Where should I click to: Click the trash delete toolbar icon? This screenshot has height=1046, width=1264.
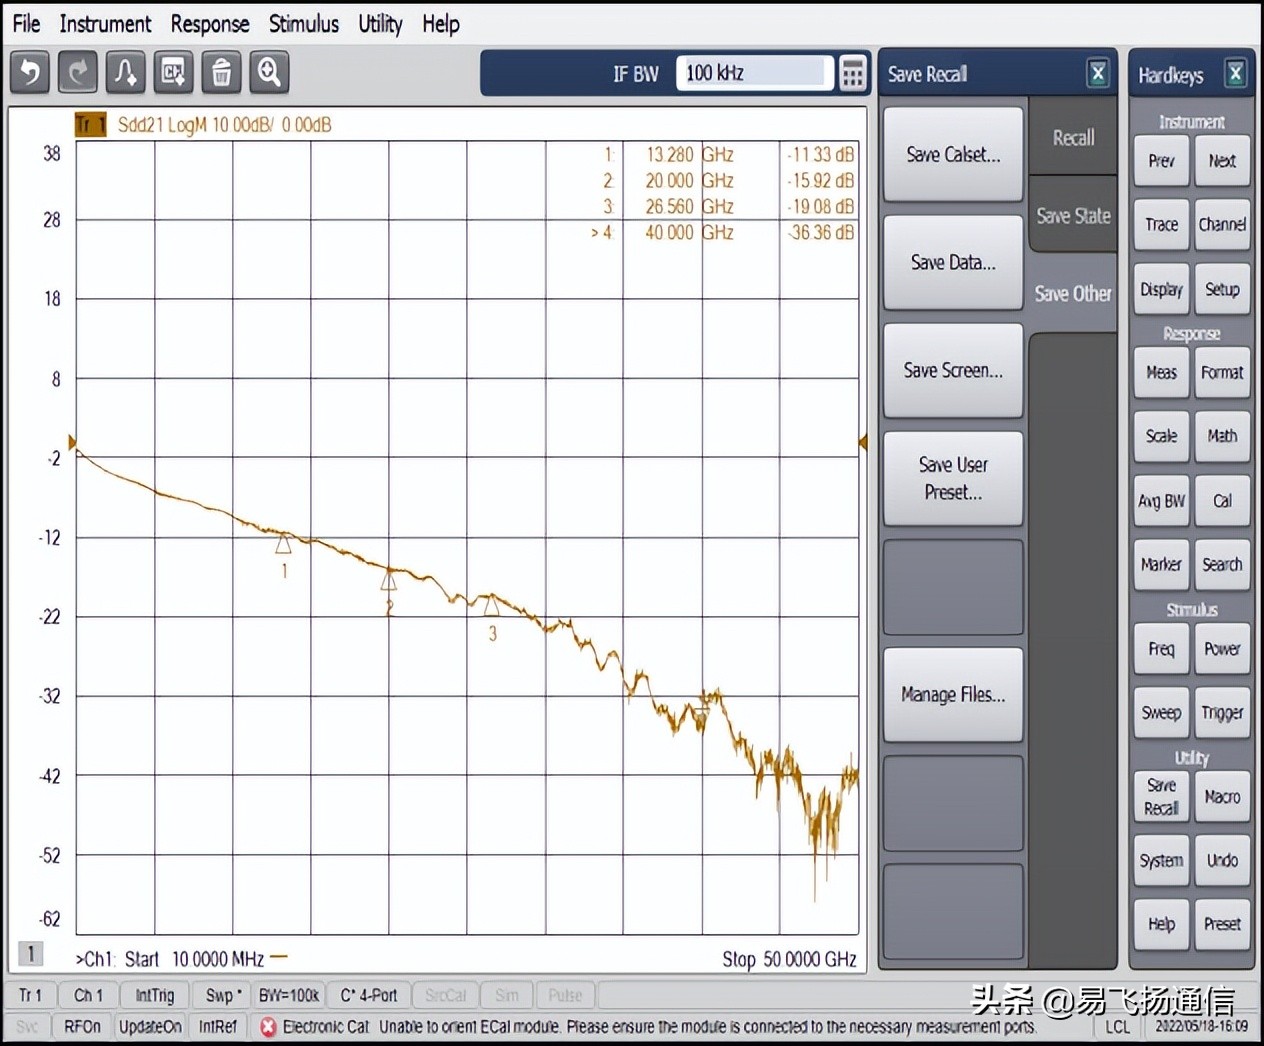pyautogui.click(x=221, y=73)
